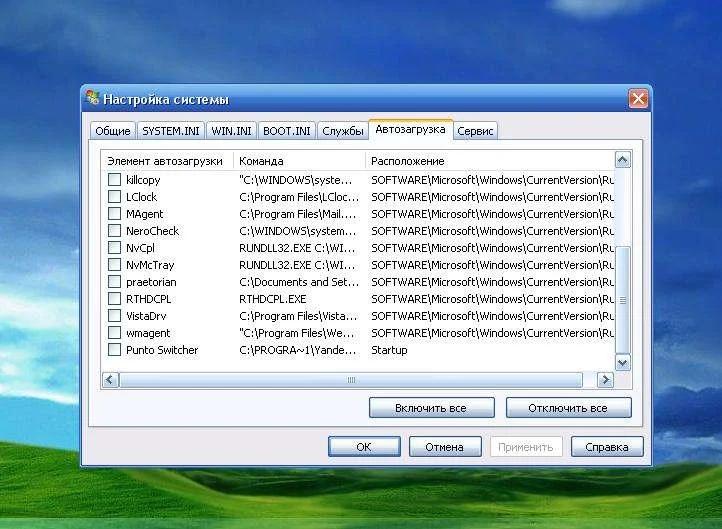Screen dimensions: 722x529
Task: Click the C:\Documents and Set... command
Action: (299, 282)
